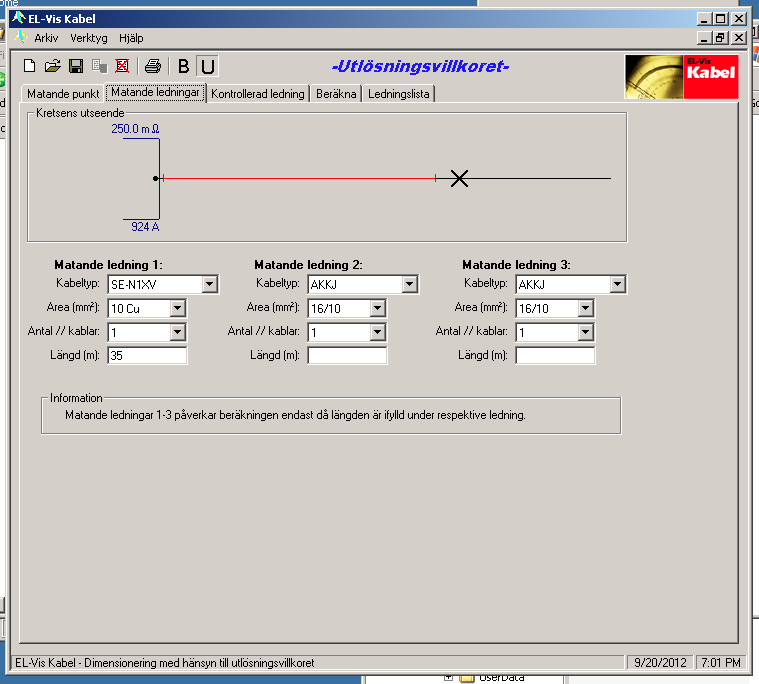Click the New document icon
Screen dimensions: 759x684
tap(30, 67)
